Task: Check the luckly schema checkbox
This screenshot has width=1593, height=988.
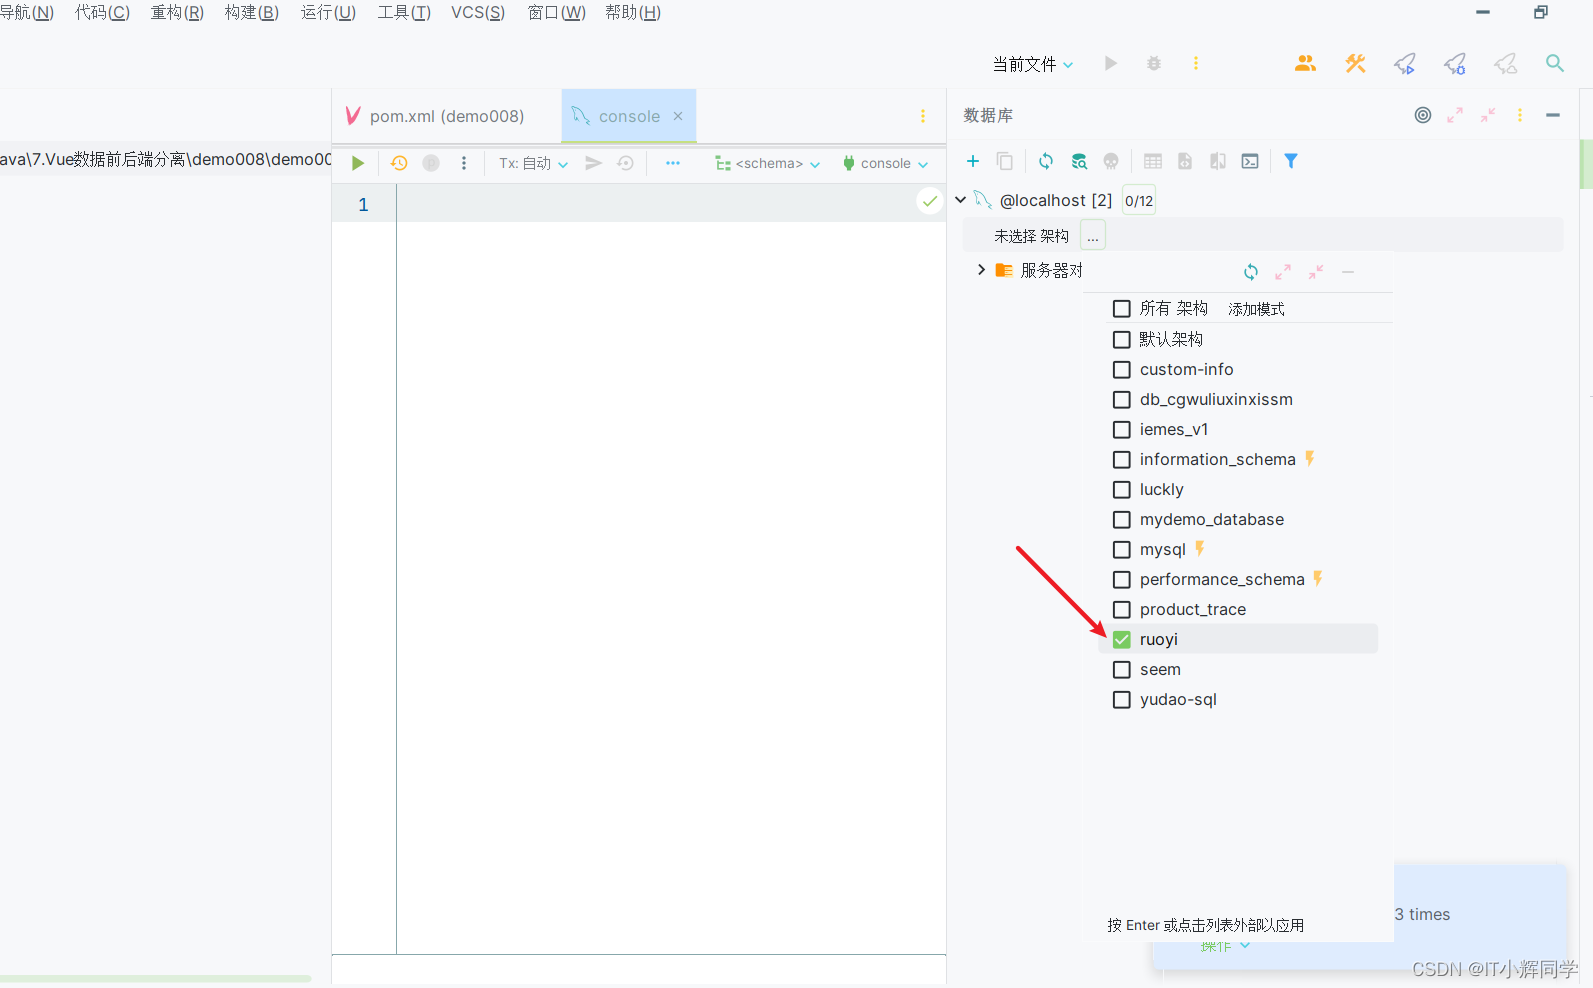Action: [1122, 490]
